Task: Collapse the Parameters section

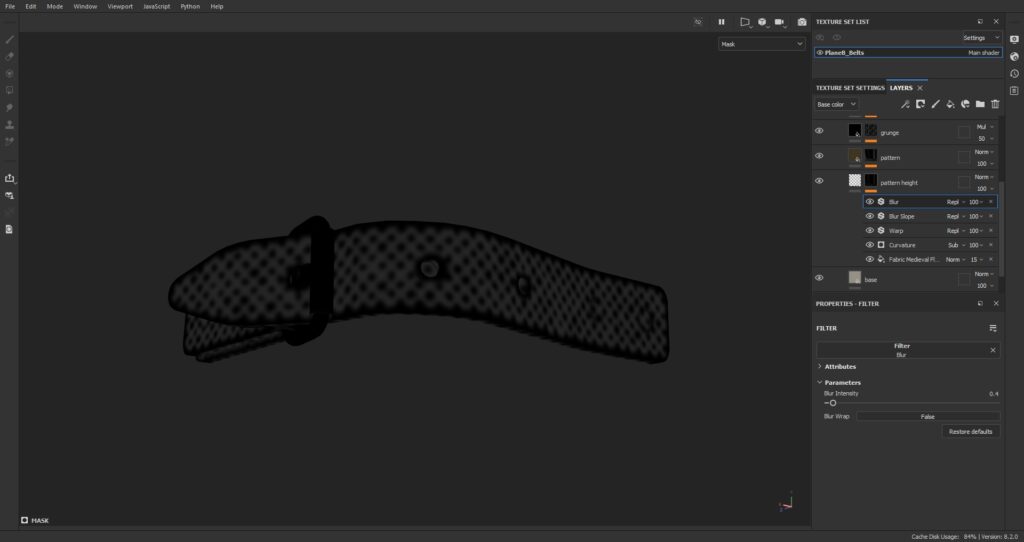Action: click(842, 382)
